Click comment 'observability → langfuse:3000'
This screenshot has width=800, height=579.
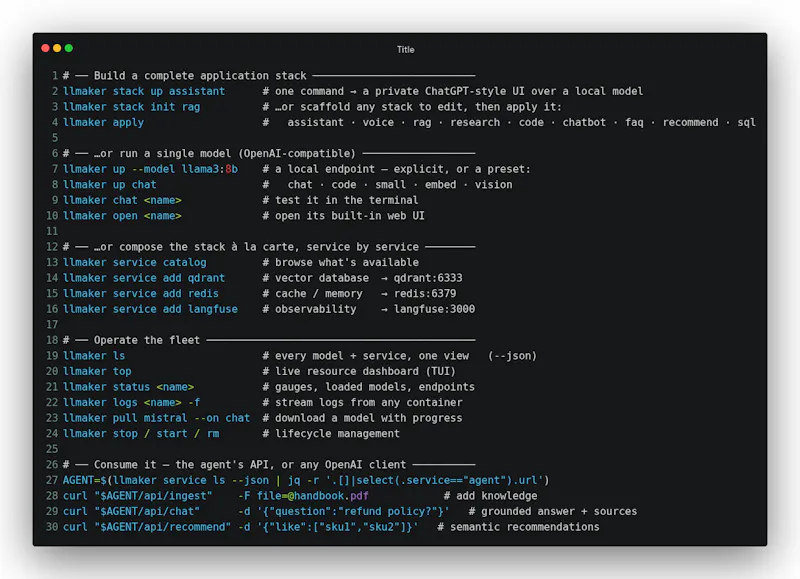[x=369, y=309]
